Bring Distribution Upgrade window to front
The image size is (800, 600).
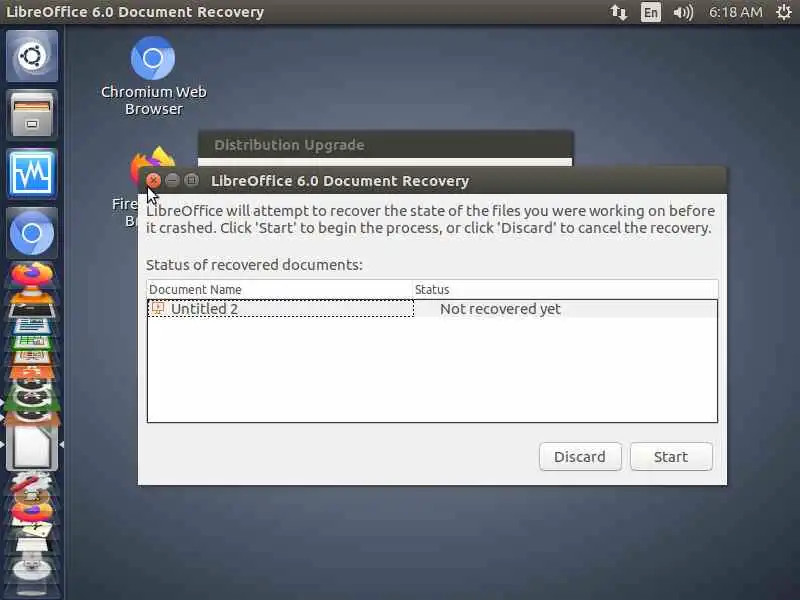tap(385, 145)
